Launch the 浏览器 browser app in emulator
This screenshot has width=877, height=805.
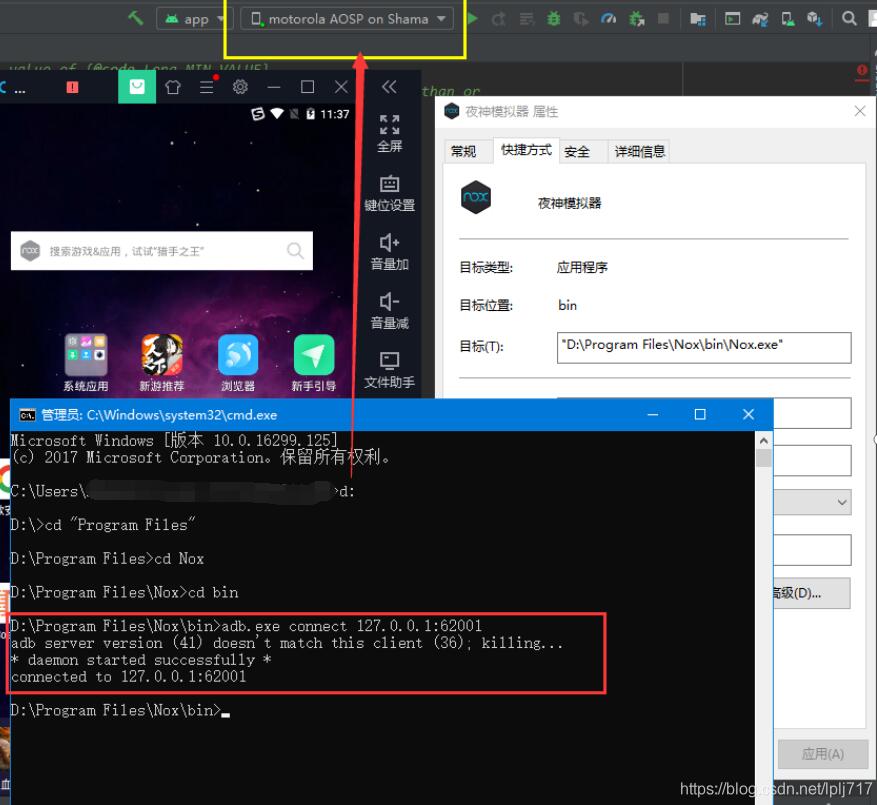coord(238,363)
